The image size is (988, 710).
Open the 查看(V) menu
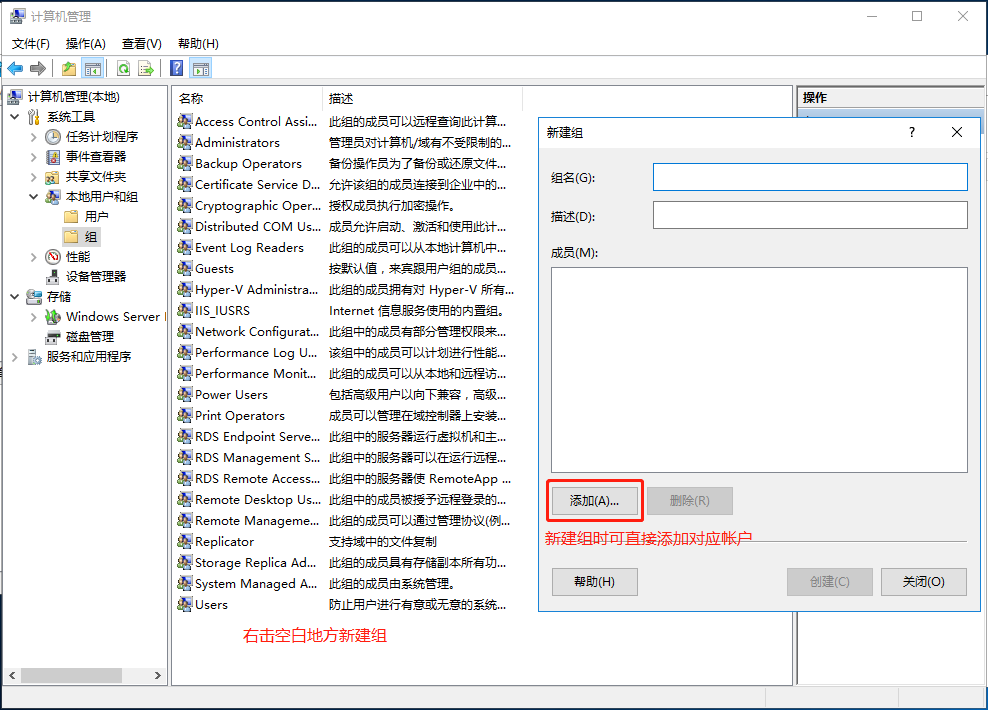pyautogui.click(x=141, y=43)
